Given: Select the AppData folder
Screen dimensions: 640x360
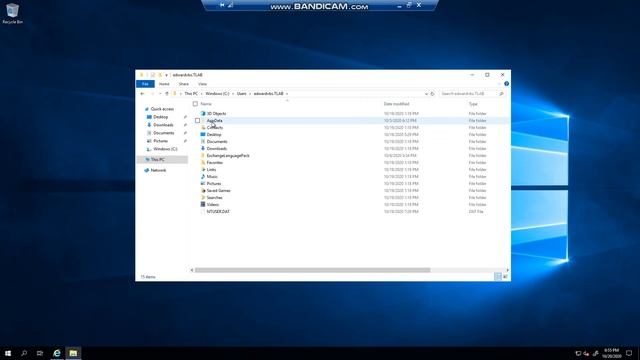Looking at the screenshot, I should (x=215, y=121).
